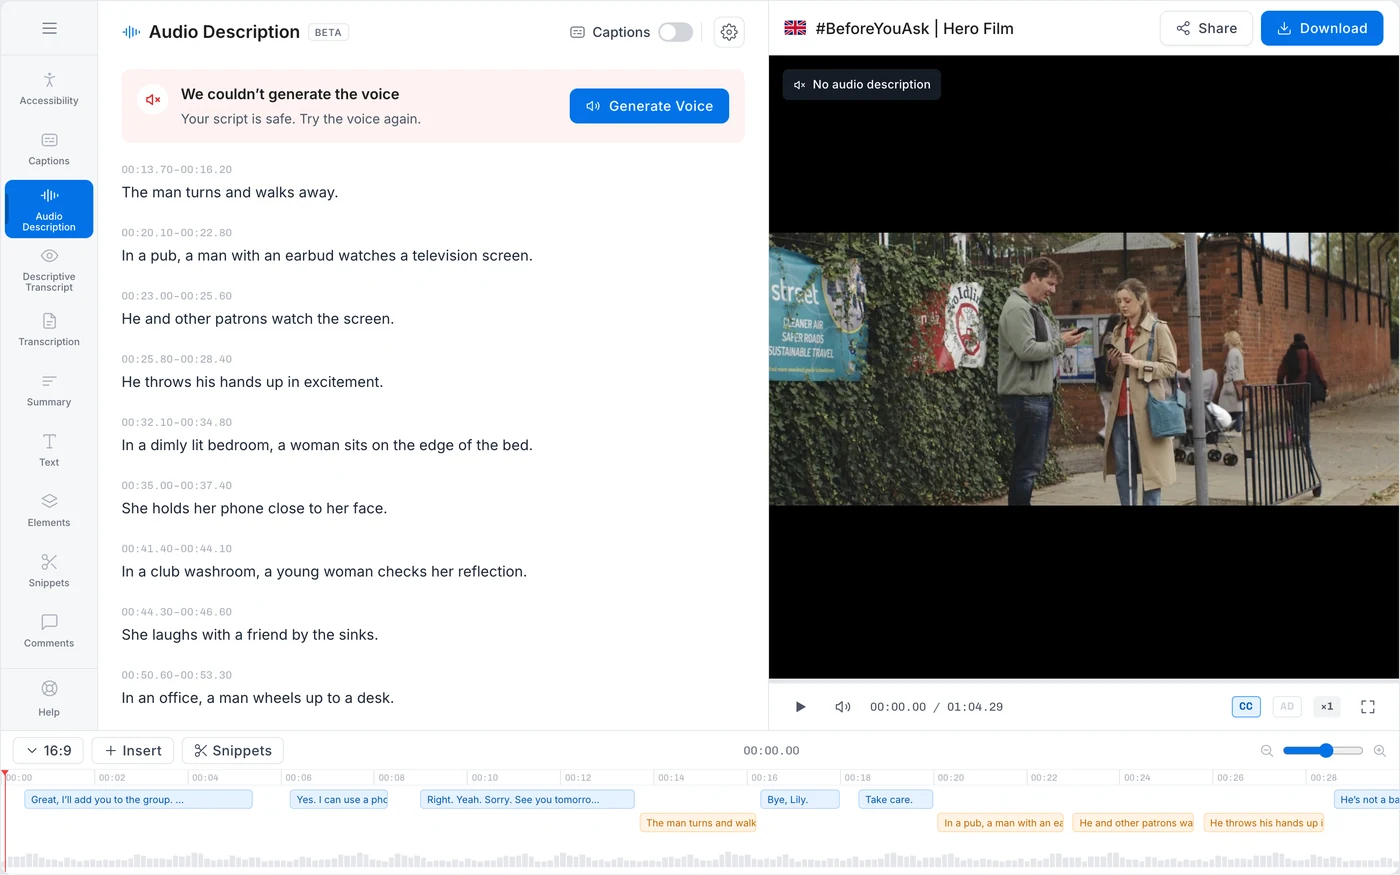
Task: Select 'The man turns and walks away.' line
Action: 230,192
